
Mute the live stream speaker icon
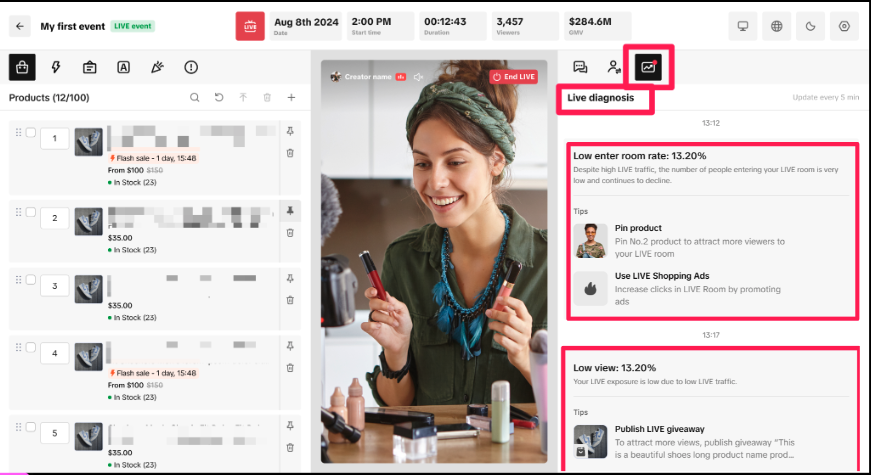[x=419, y=76]
